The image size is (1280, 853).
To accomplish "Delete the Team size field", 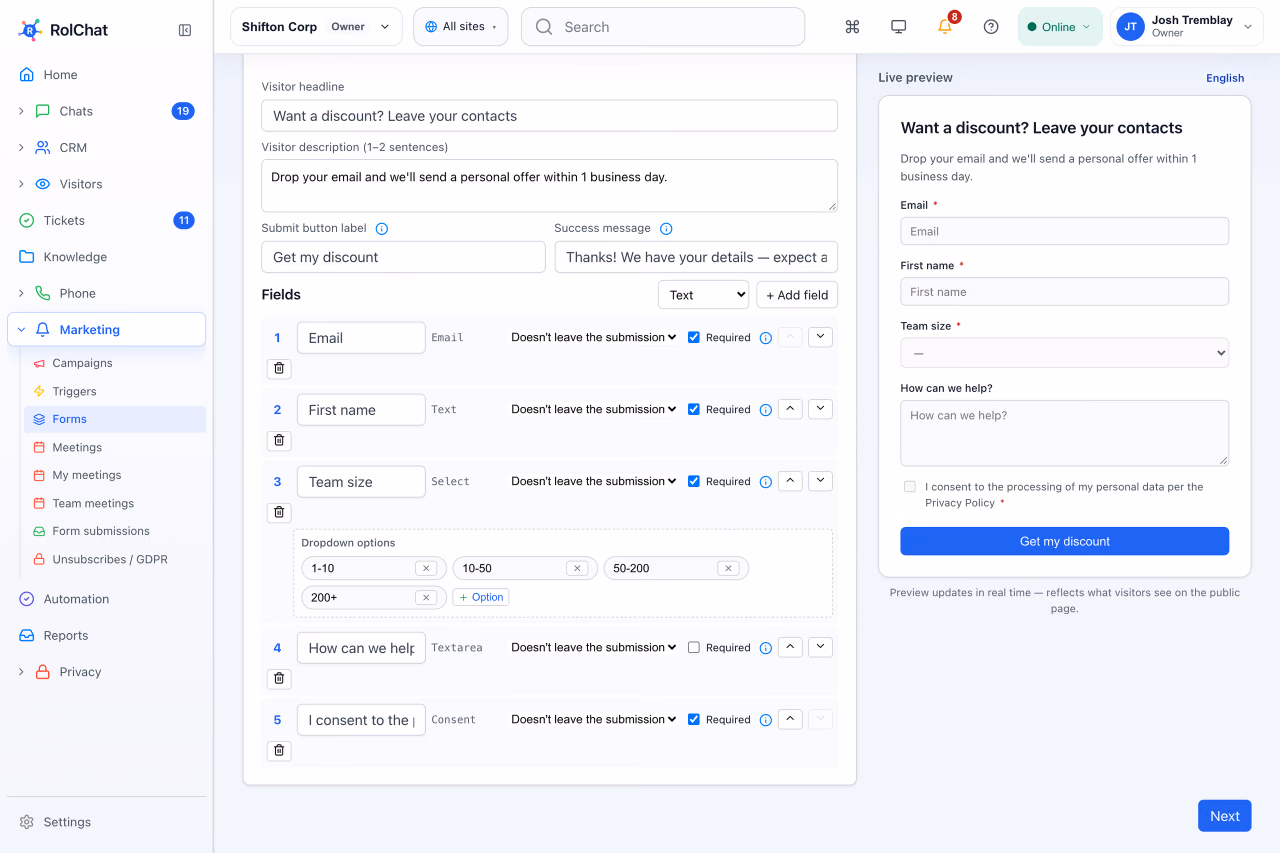I will 279,512.
